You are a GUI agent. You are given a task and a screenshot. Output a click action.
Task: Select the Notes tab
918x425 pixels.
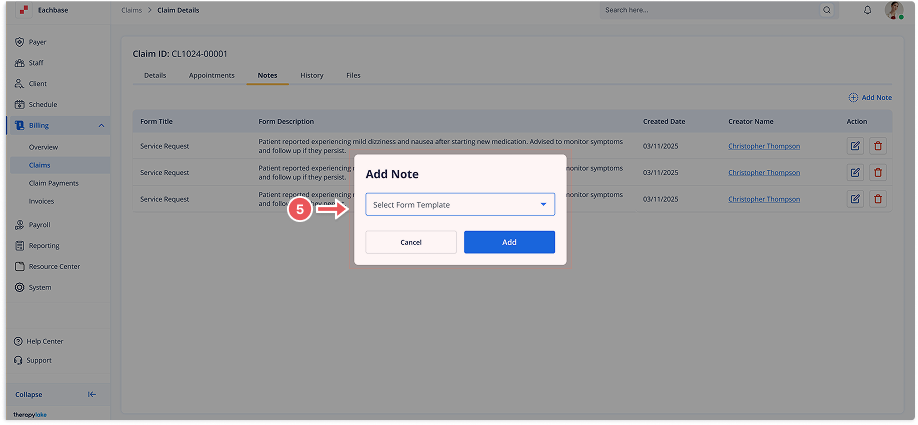pyautogui.click(x=268, y=76)
